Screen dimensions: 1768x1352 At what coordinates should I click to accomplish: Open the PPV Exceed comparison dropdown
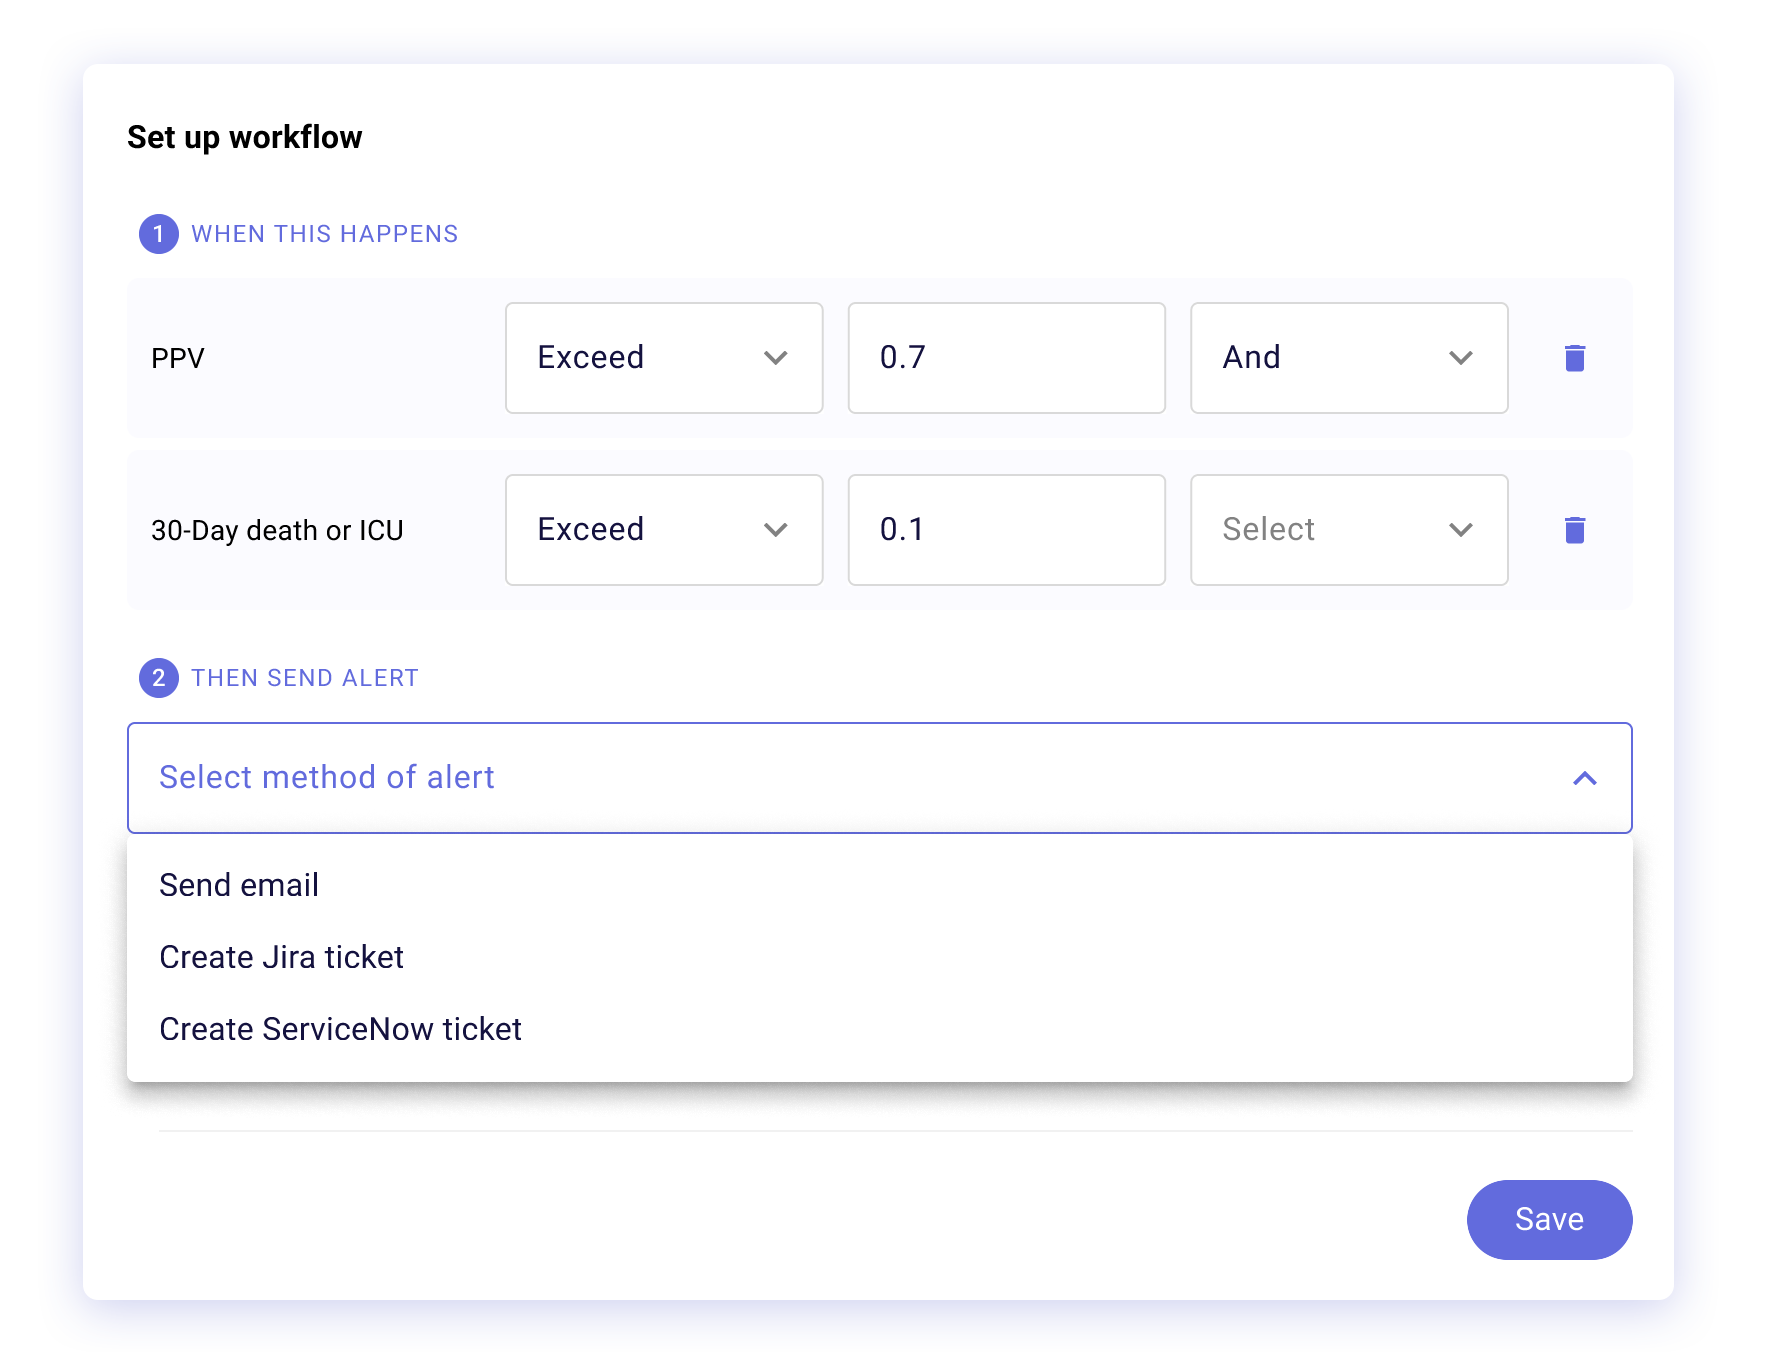[663, 358]
